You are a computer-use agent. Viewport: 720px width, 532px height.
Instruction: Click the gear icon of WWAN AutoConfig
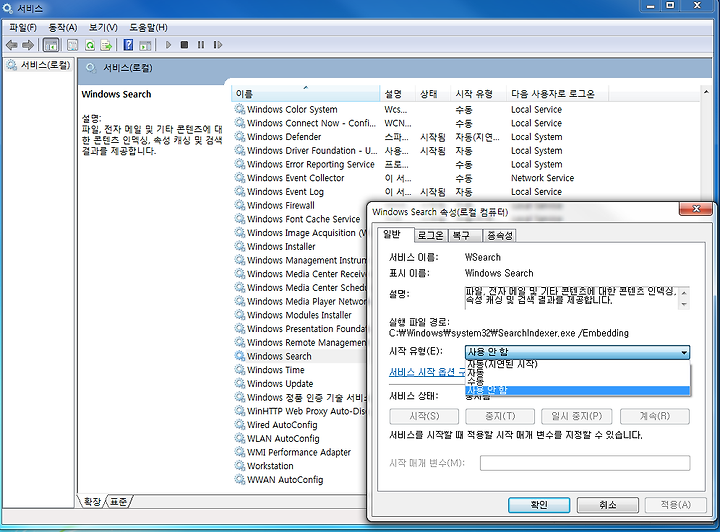point(240,480)
